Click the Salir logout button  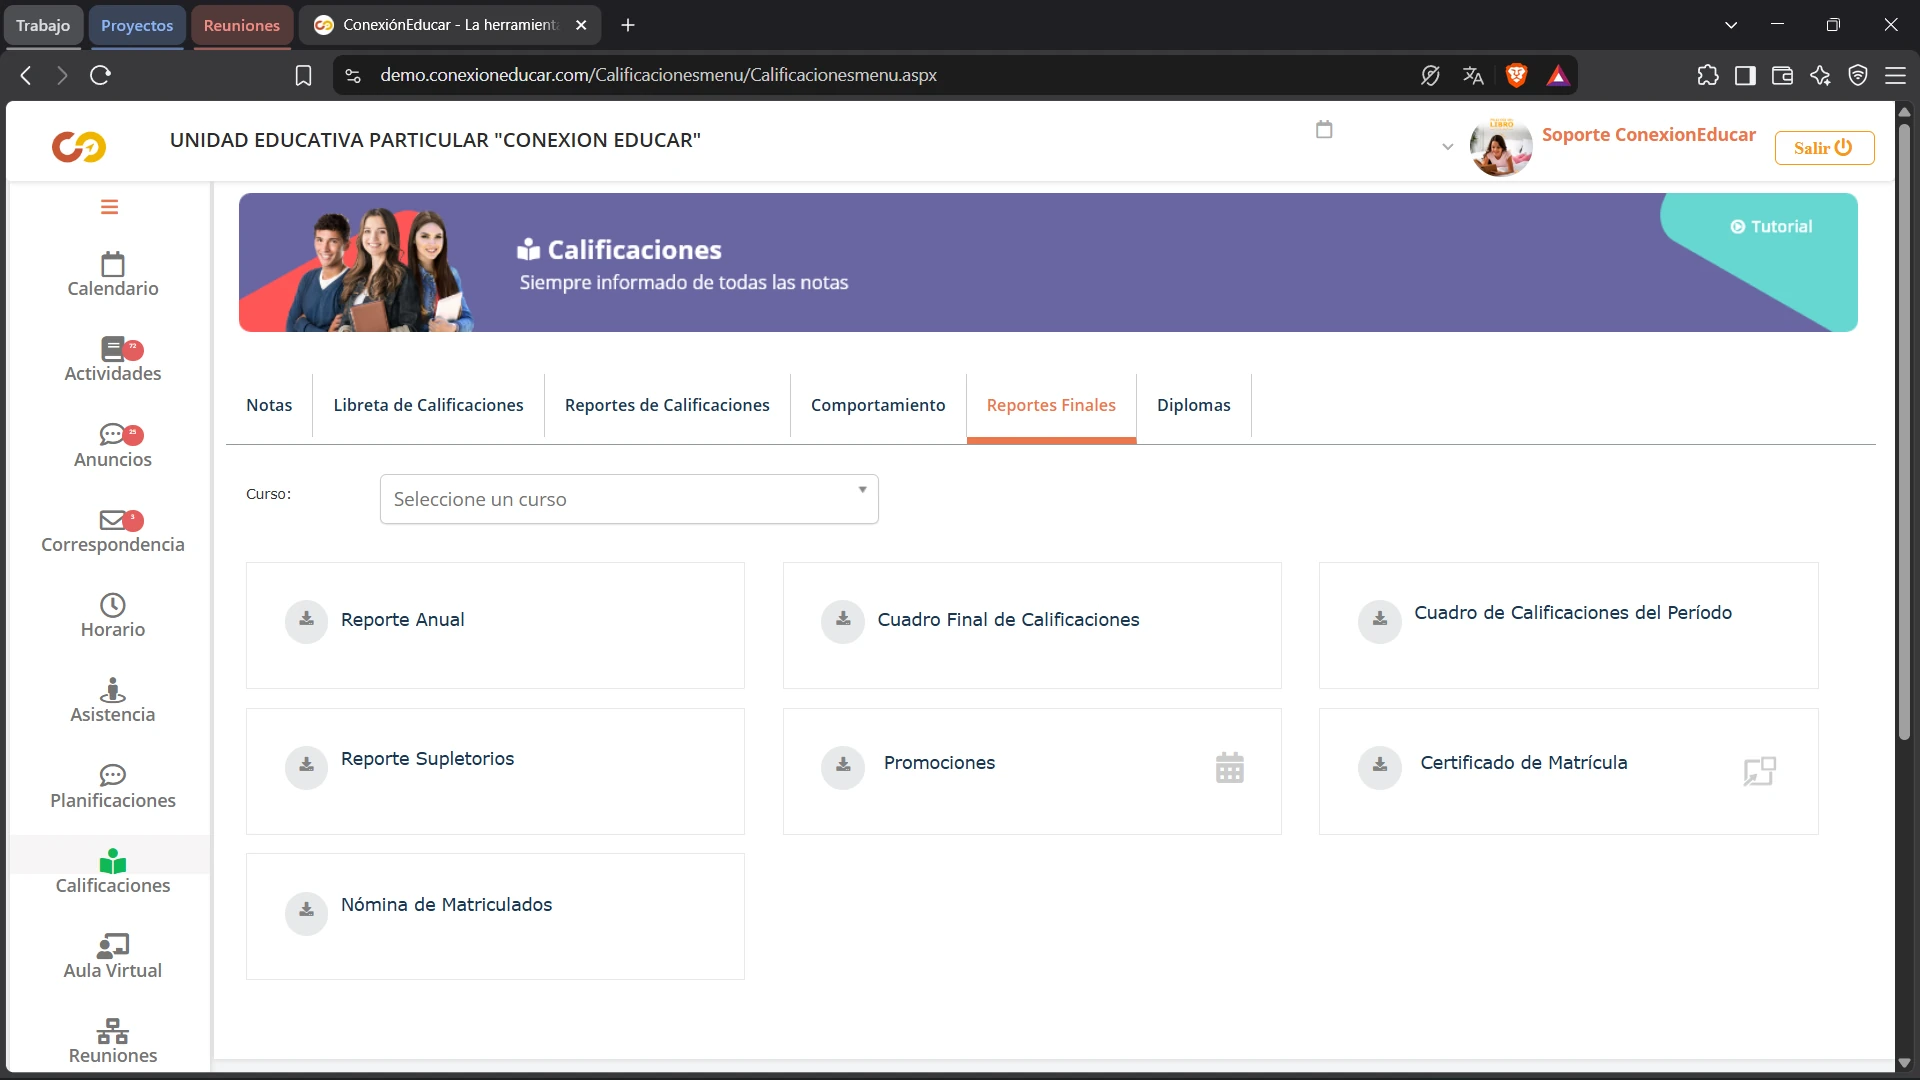(1824, 148)
